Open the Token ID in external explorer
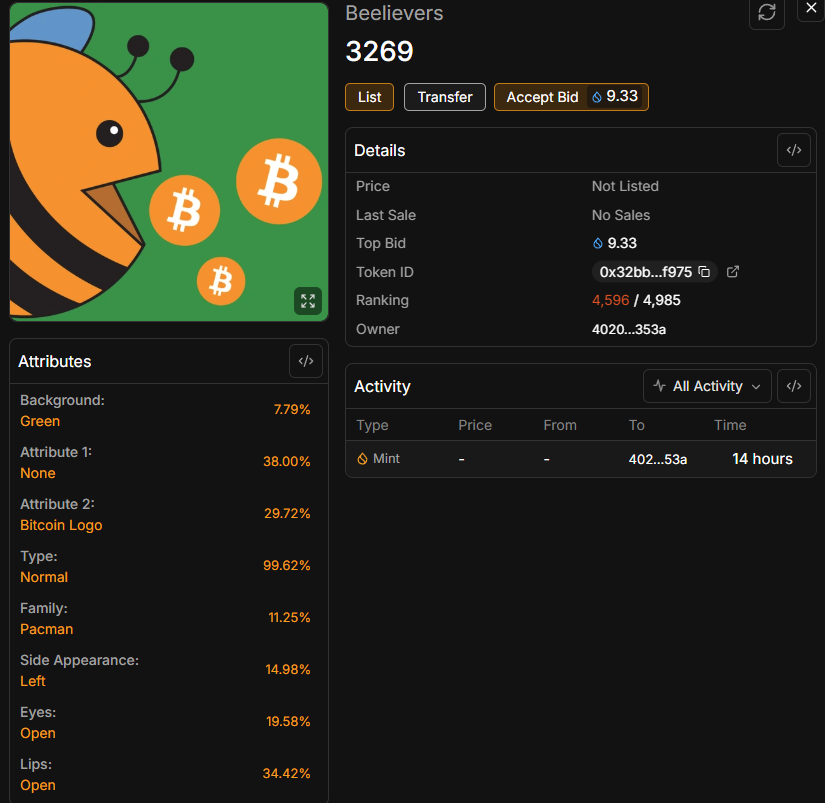Image resolution: width=825 pixels, height=803 pixels. pyautogui.click(x=732, y=272)
